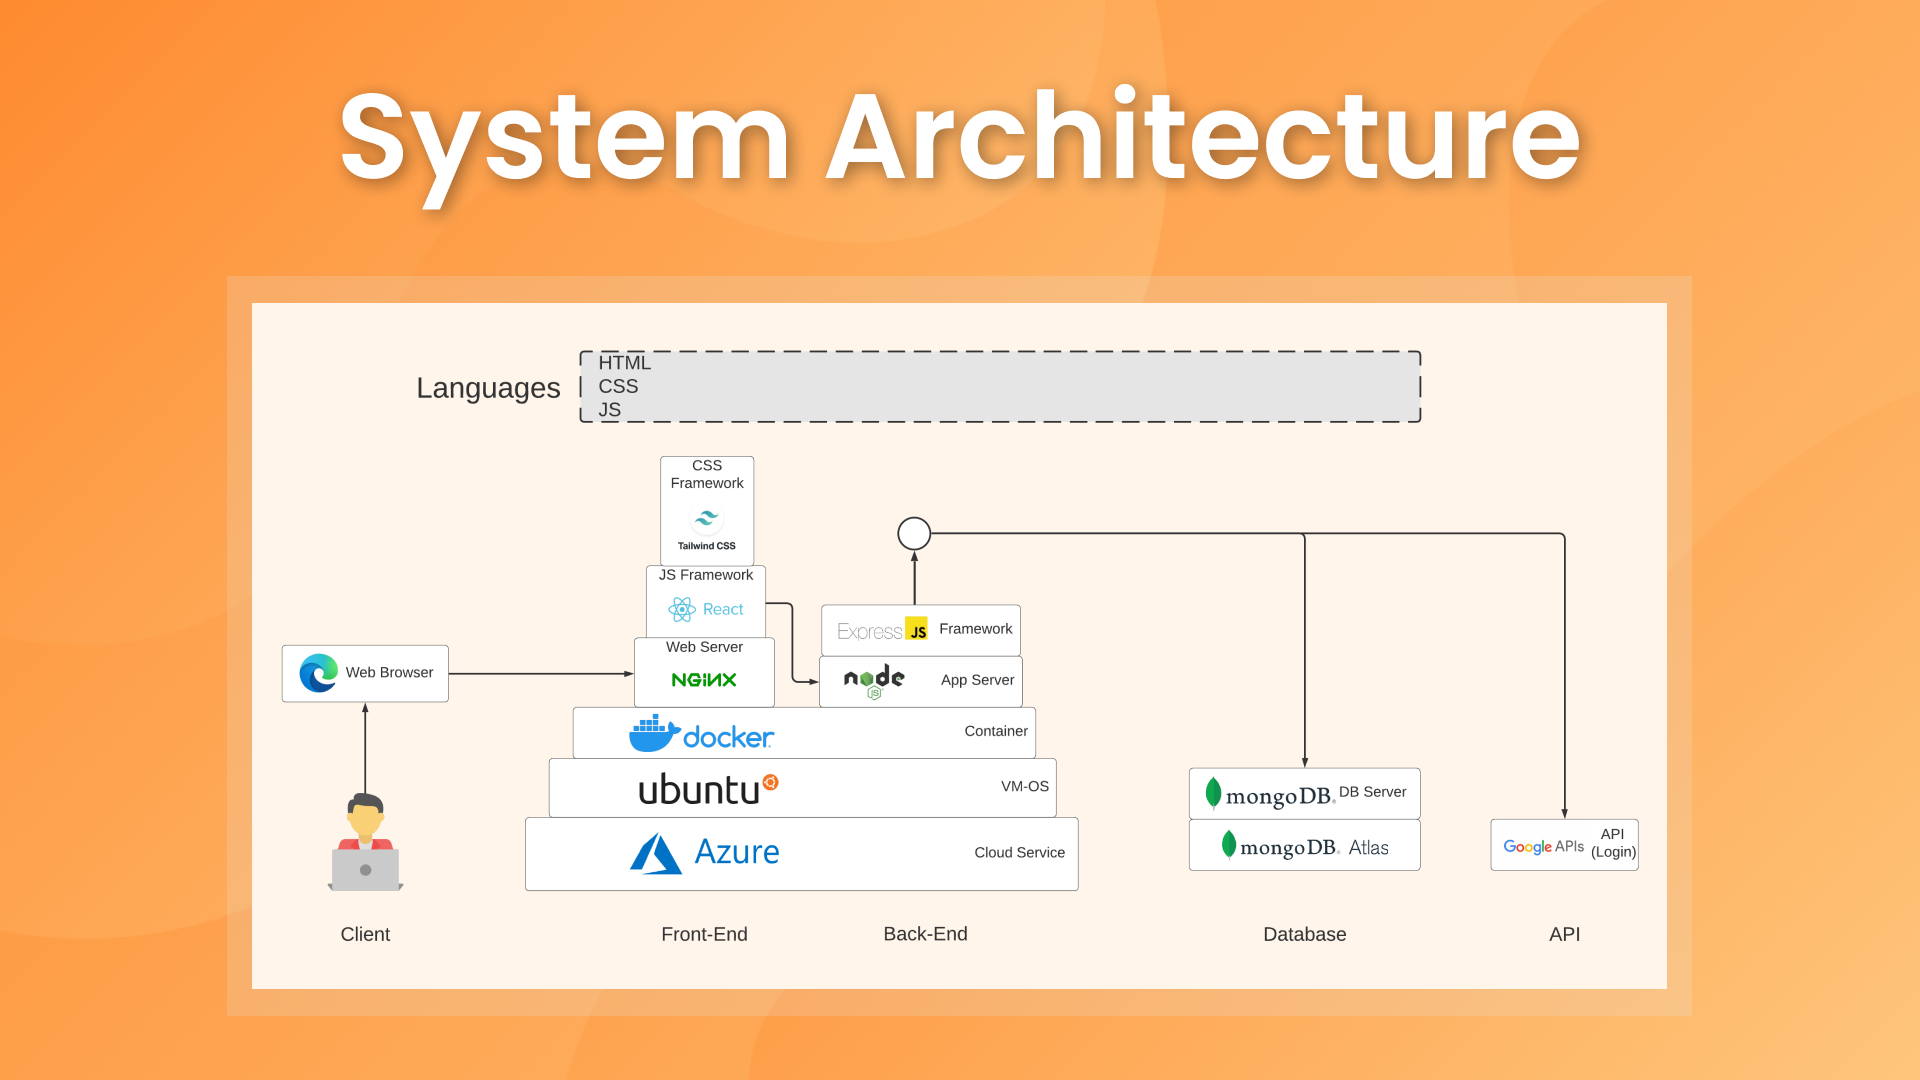Click the Ubuntu logo

708,789
